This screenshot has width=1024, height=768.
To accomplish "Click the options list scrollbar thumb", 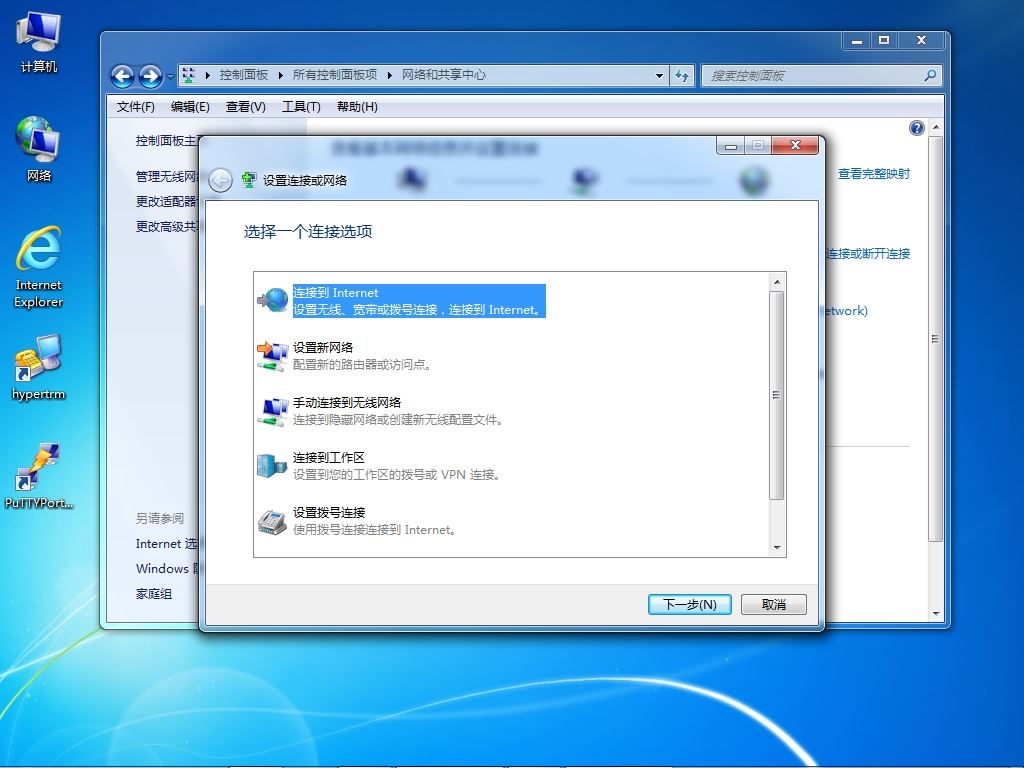I will pos(776,395).
